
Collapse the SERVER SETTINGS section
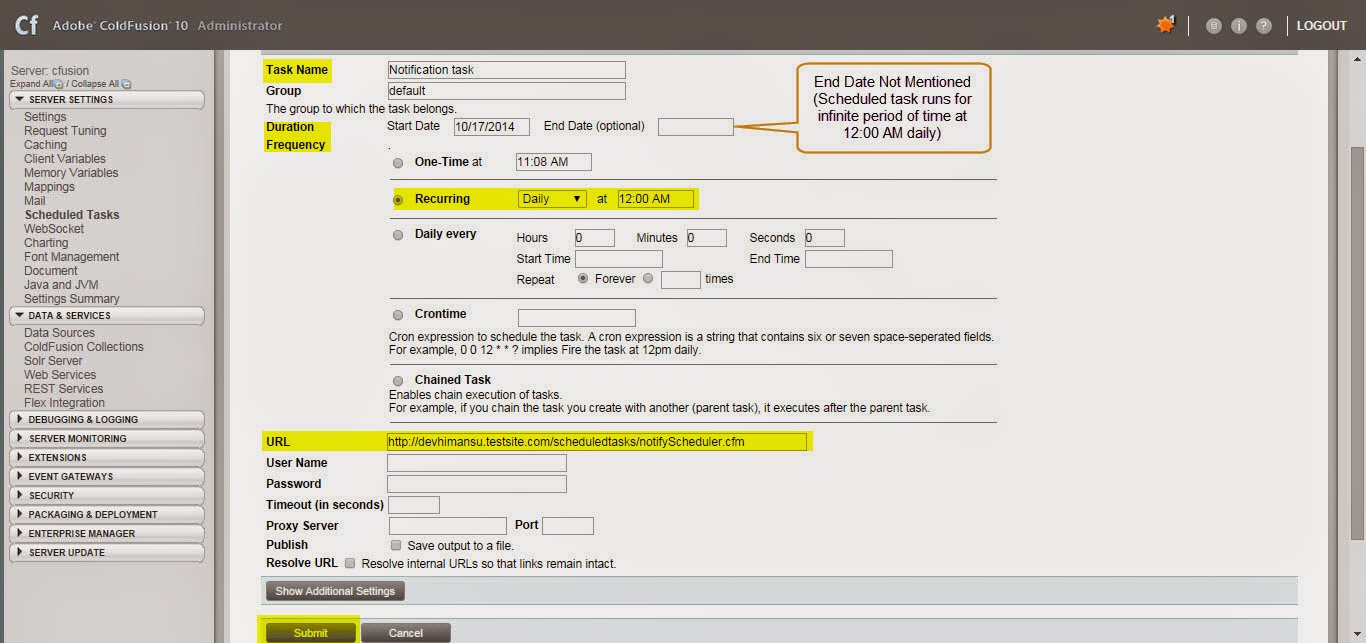click(107, 99)
